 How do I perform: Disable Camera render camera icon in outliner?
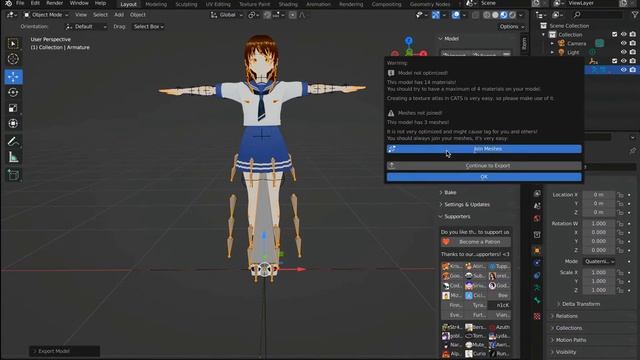(x=632, y=43)
